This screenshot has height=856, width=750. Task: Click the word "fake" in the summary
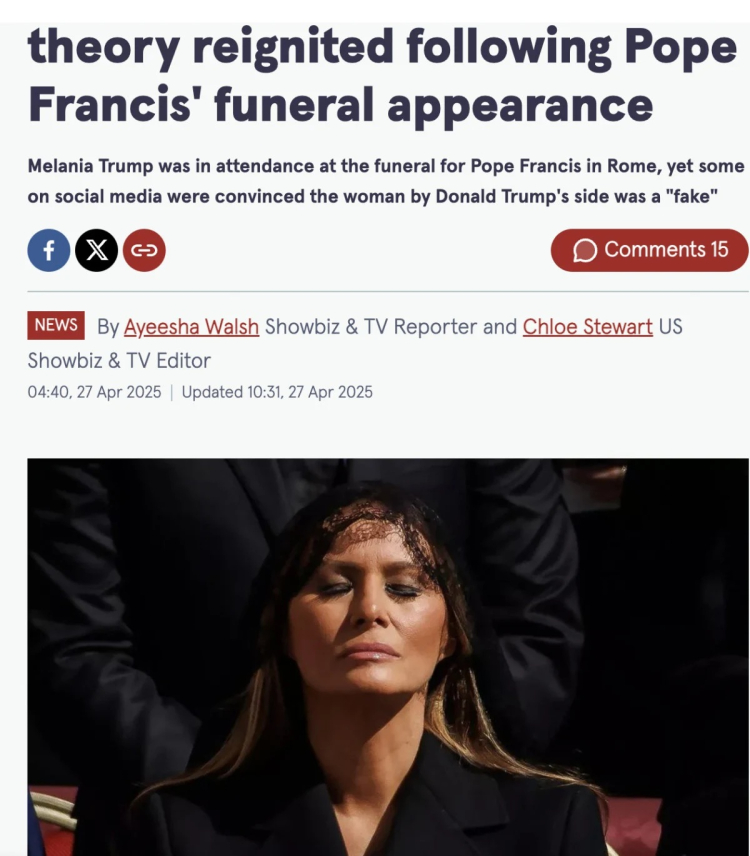coord(694,196)
